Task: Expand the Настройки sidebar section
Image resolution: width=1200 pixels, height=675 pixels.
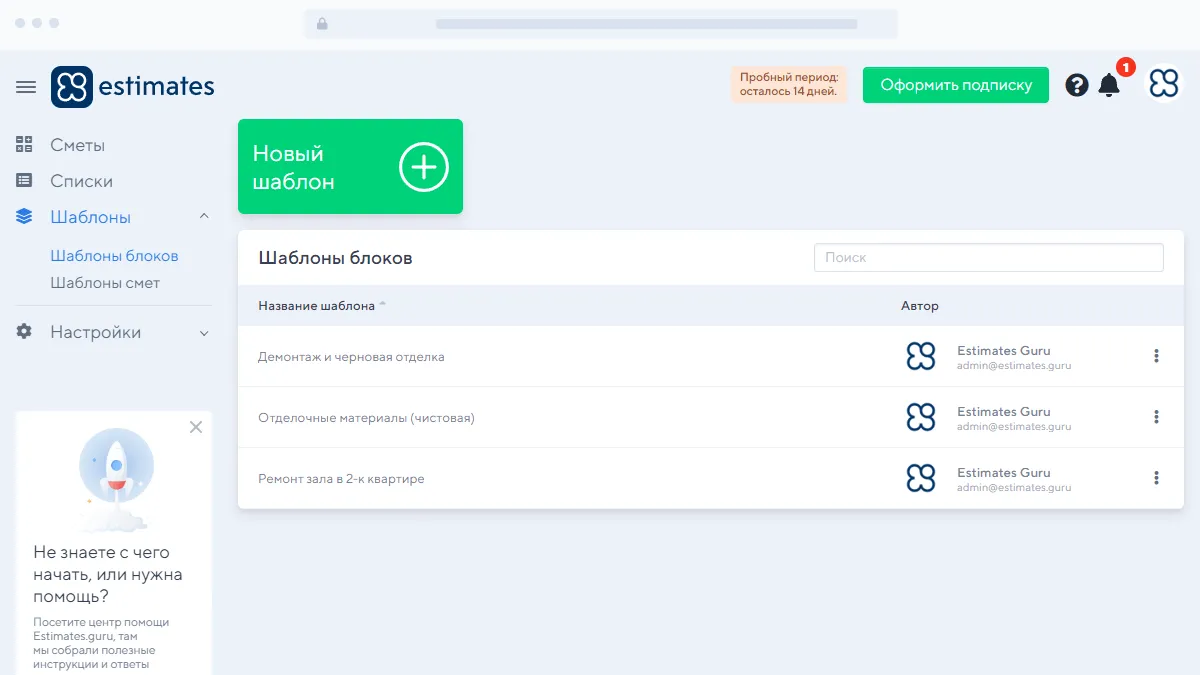Action: pyautogui.click(x=204, y=333)
